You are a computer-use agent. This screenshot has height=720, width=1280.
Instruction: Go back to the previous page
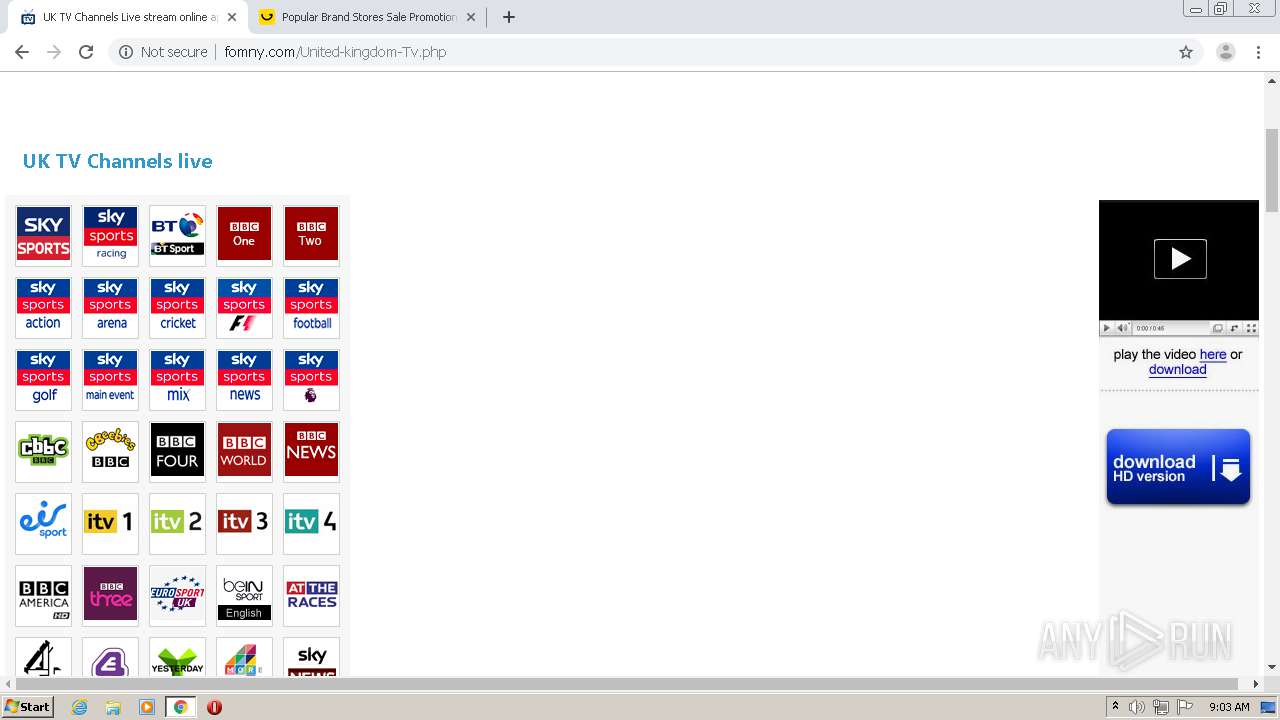22,52
